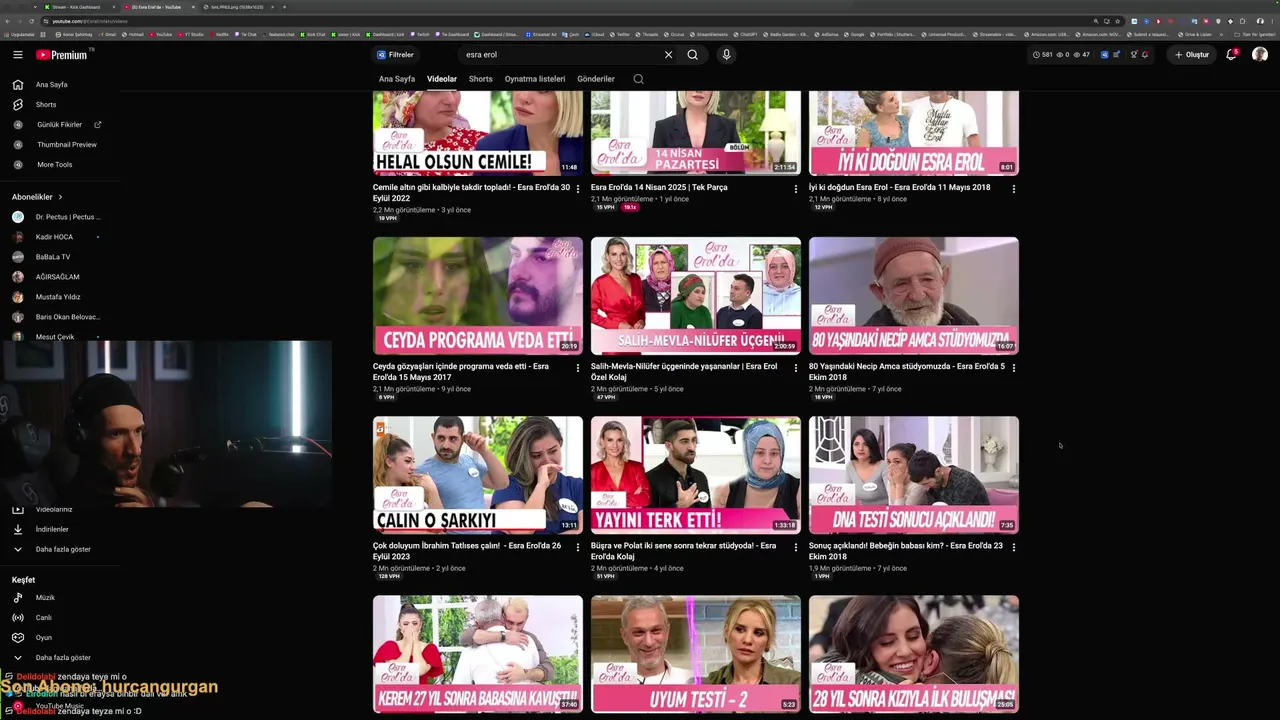The width and height of the screenshot is (1280, 720).
Task: Open Mustafa Yıldız channel subscription
Action: [60, 297]
